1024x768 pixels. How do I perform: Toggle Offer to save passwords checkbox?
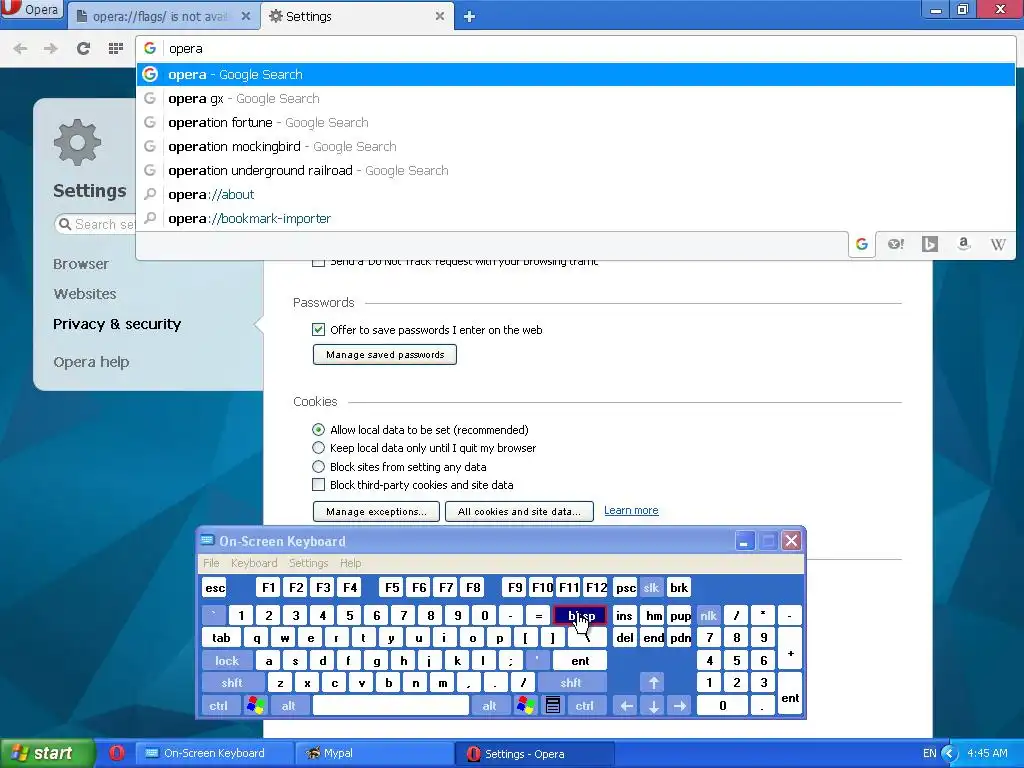318,330
